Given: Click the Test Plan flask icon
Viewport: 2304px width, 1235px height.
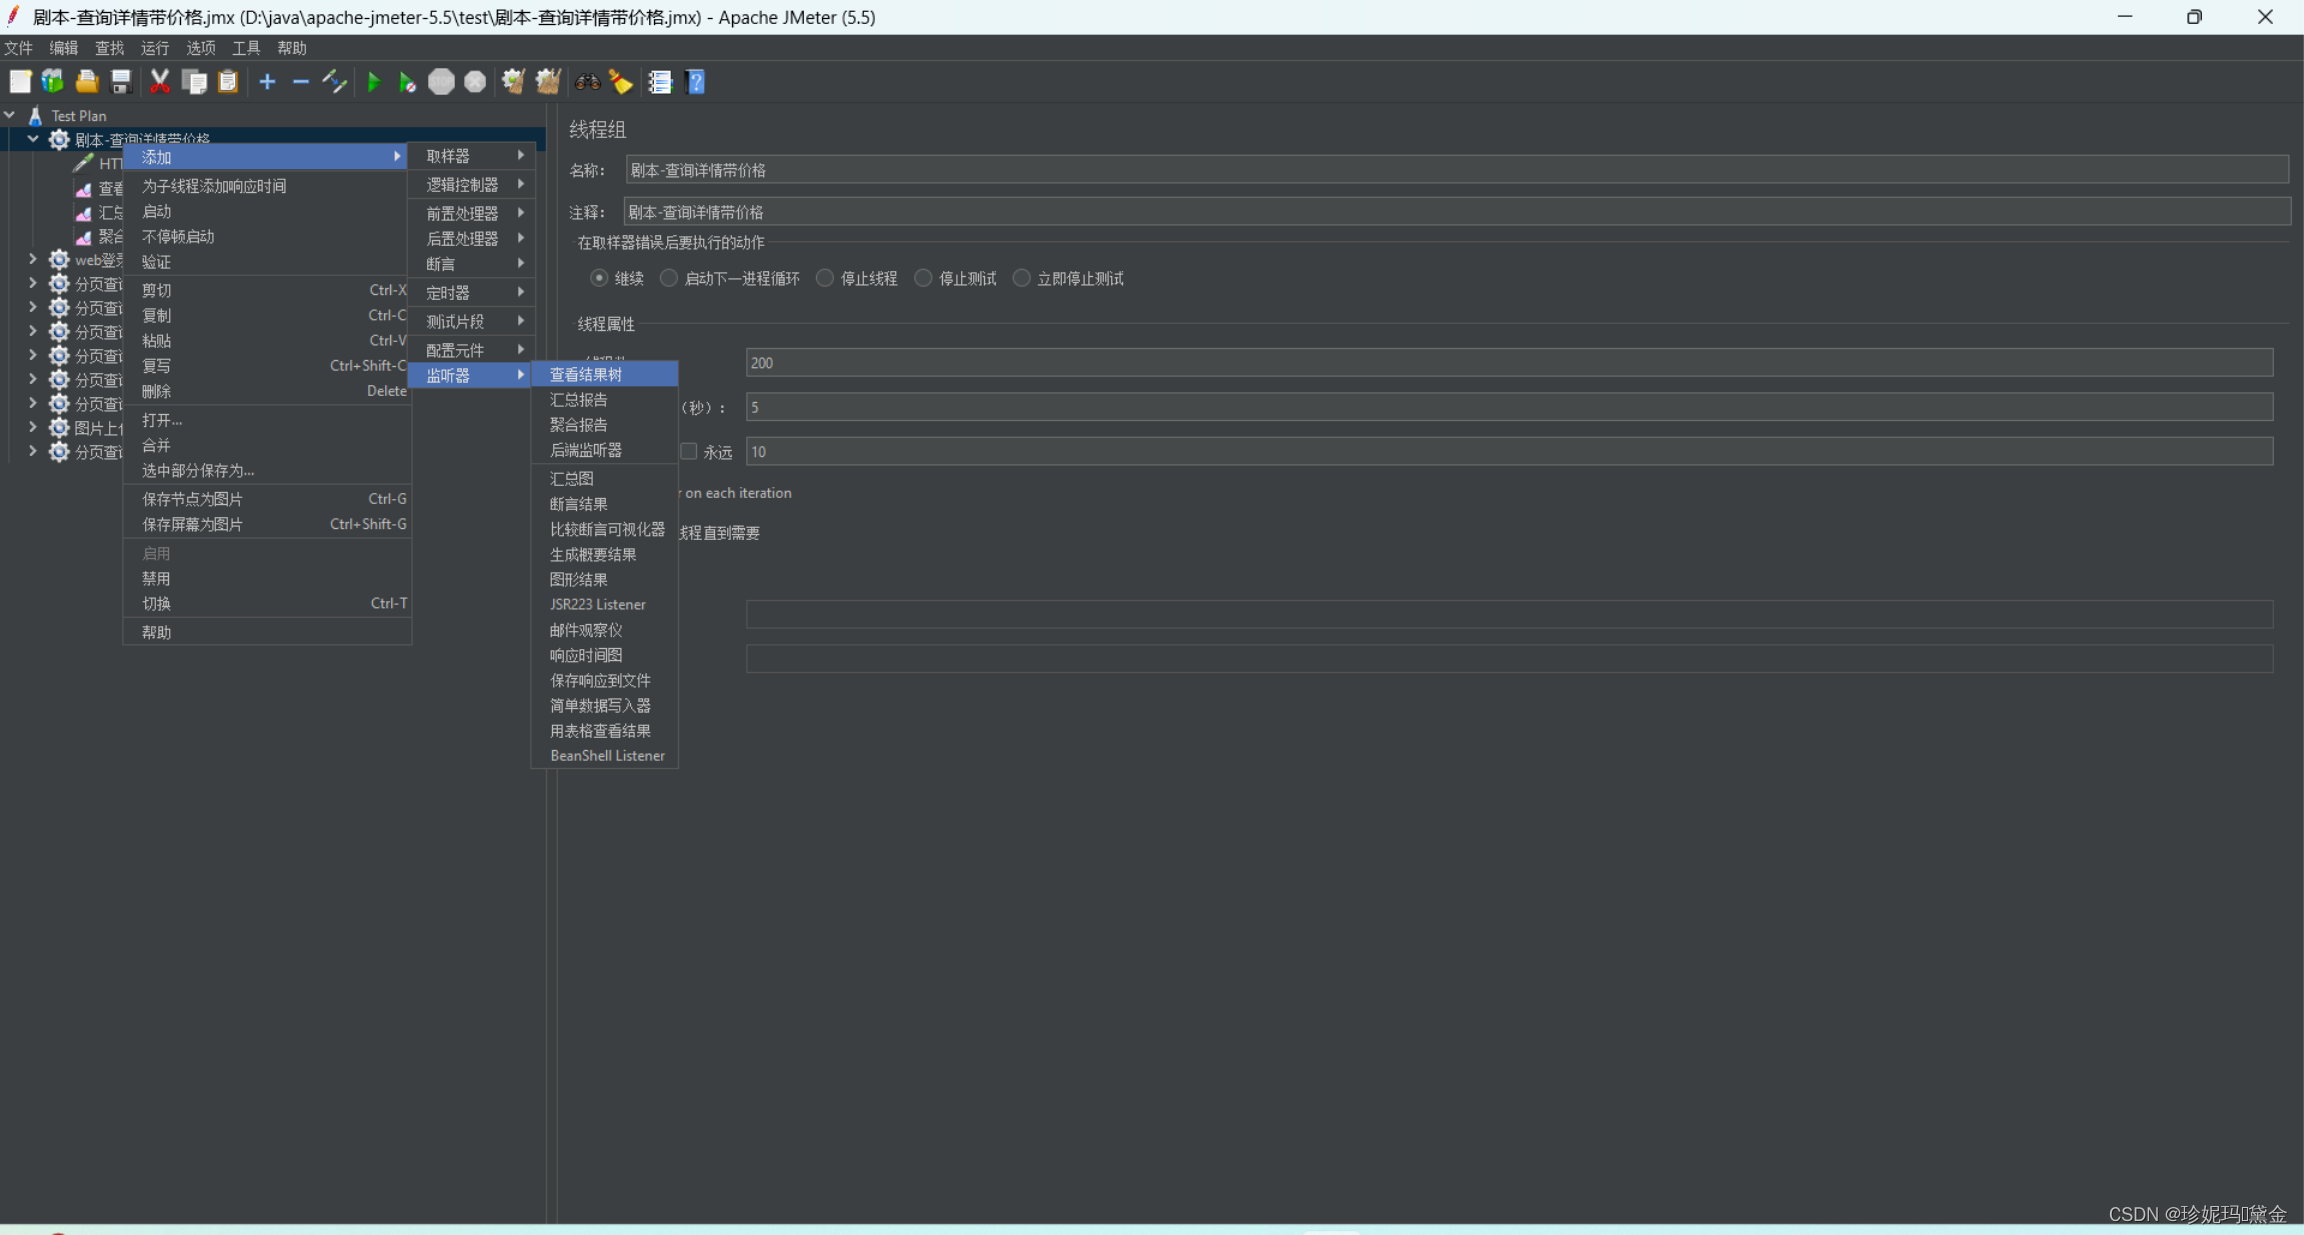Looking at the screenshot, I should tap(35, 115).
